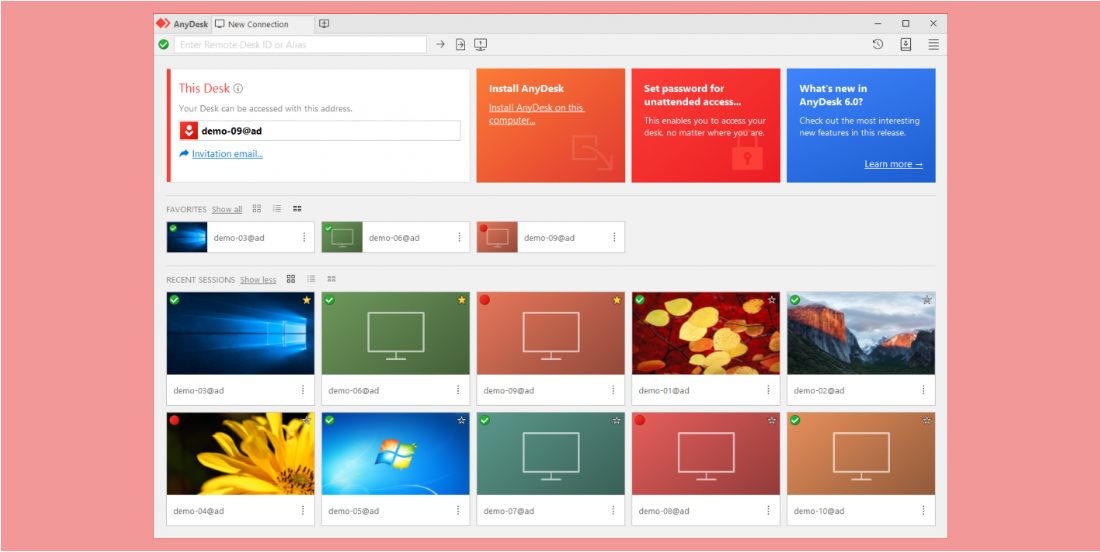Open options menu for demo-03@ad favorite
The width and height of the screenshot is (1100, 552).
tap(304, 237)
